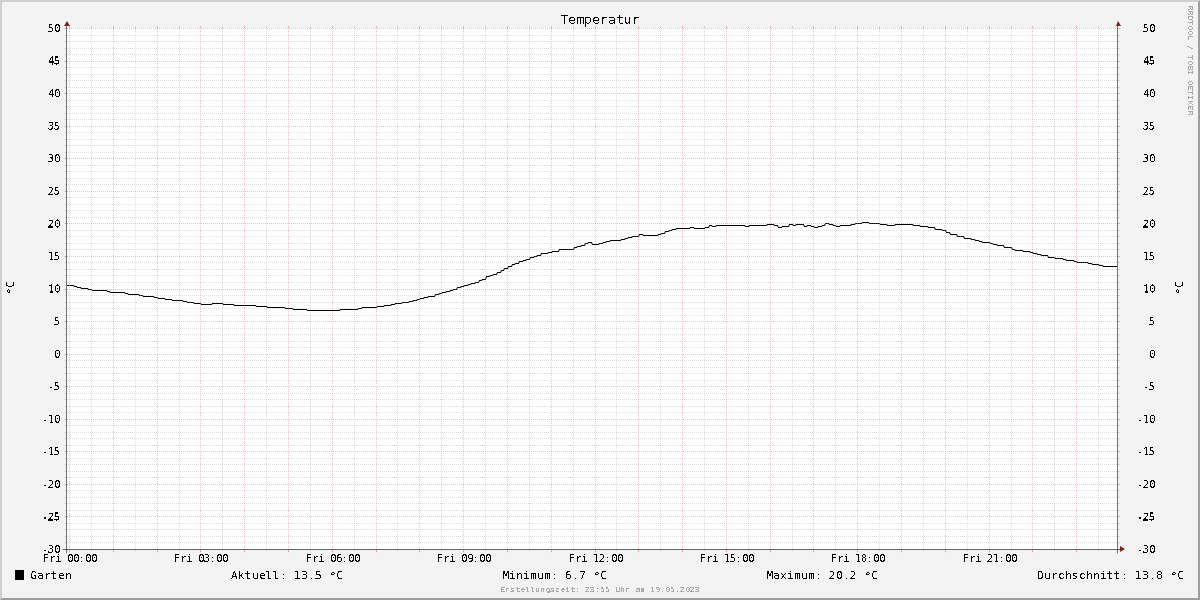The height and width of the screenshot is (600, 1200).
Task: Click the 'Fri 18:00' time axis label
Action: tap(858, 558)
